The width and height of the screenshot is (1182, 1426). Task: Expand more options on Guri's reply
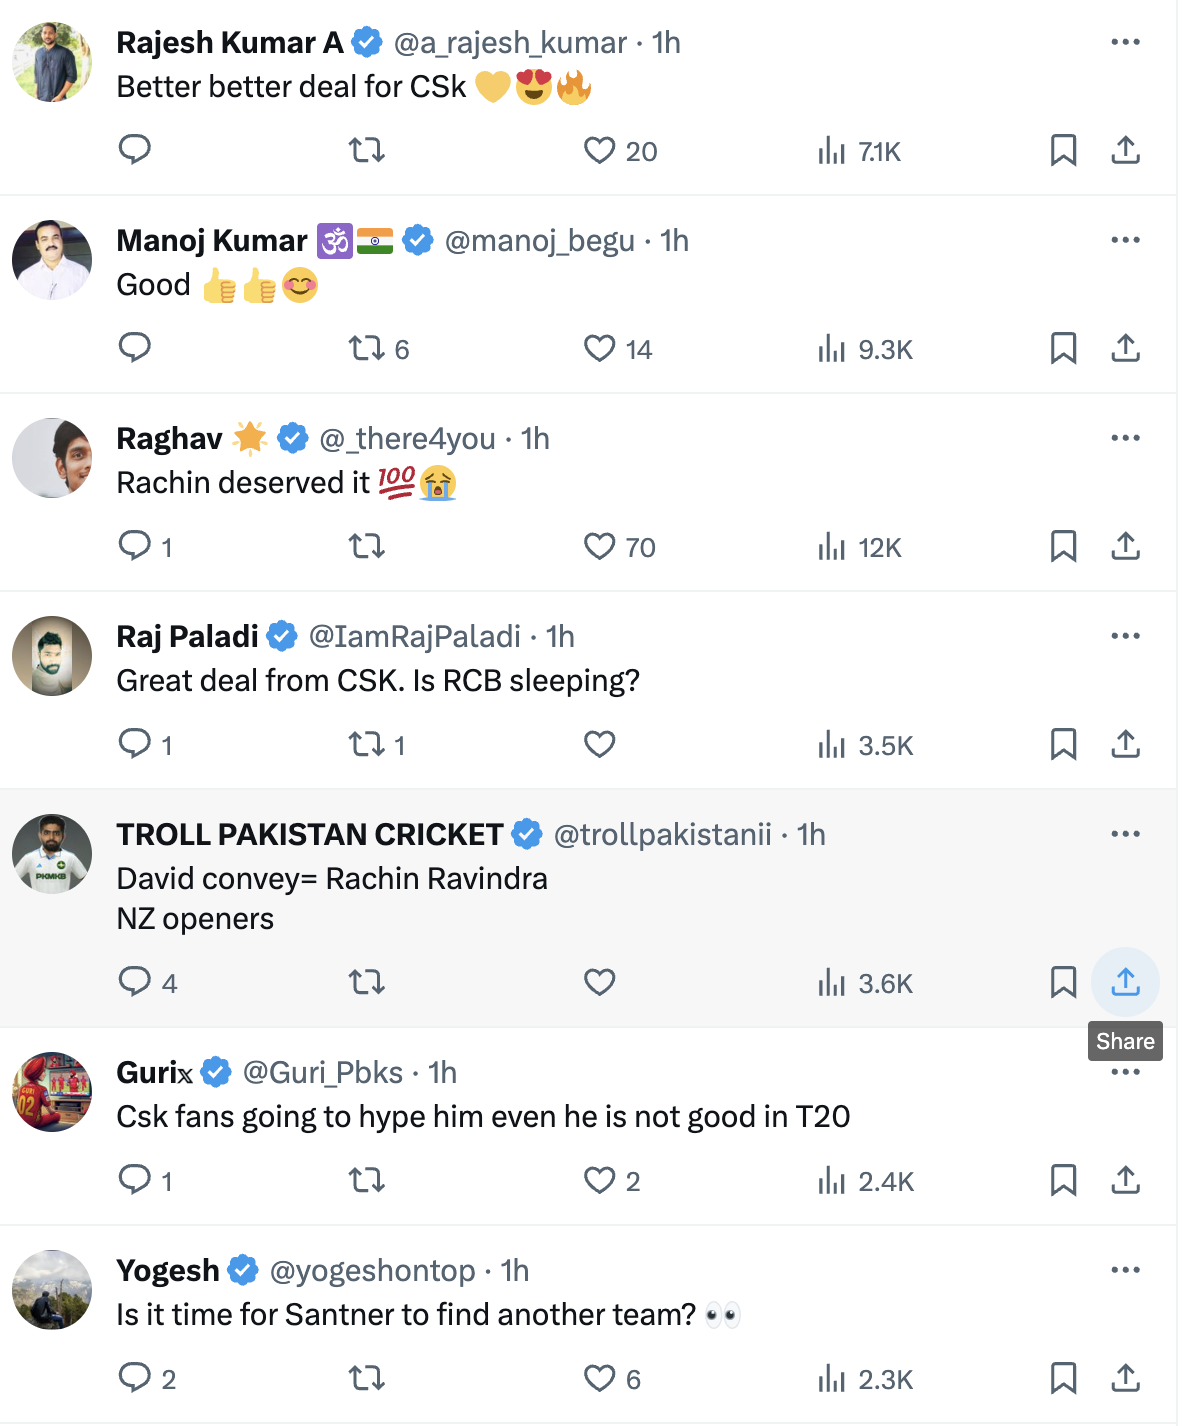[x=1125, y=1071]
